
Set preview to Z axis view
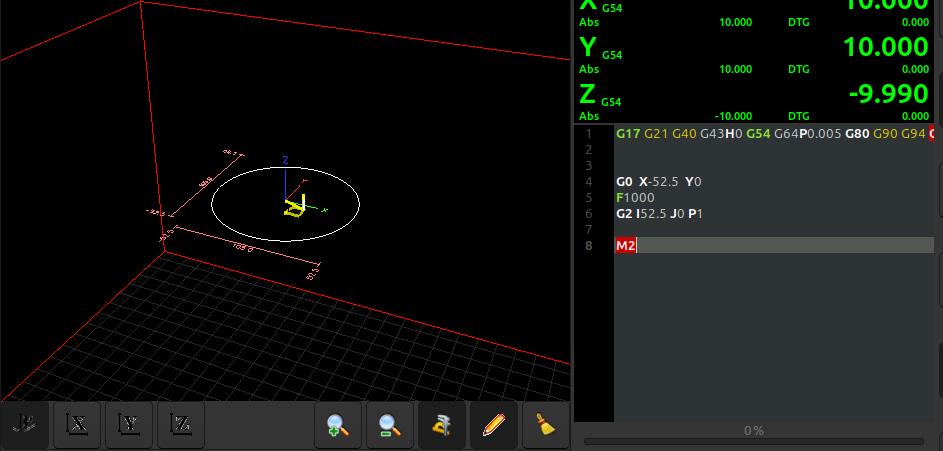(181, 425)
